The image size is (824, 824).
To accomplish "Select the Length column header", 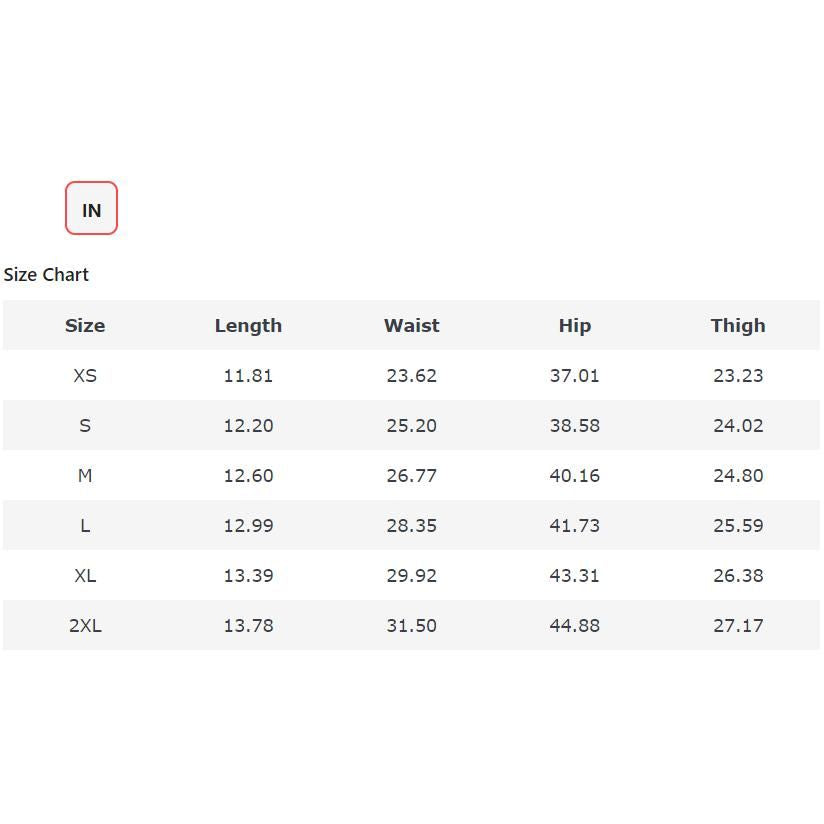I will [x=248, y=326].
